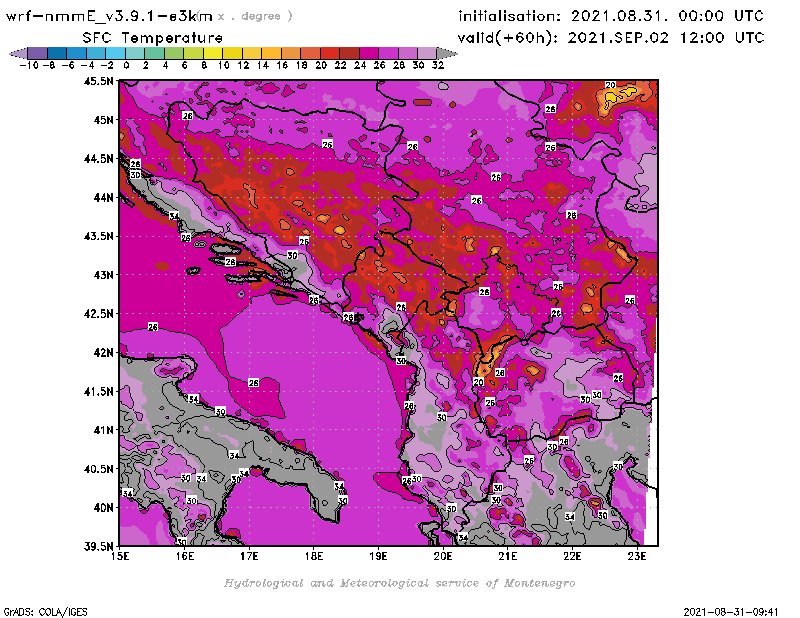Click the 39.5N latitude axis label
Image resolution: width=800 pixels, height=618 pixels.
click(x=98, y=547)
